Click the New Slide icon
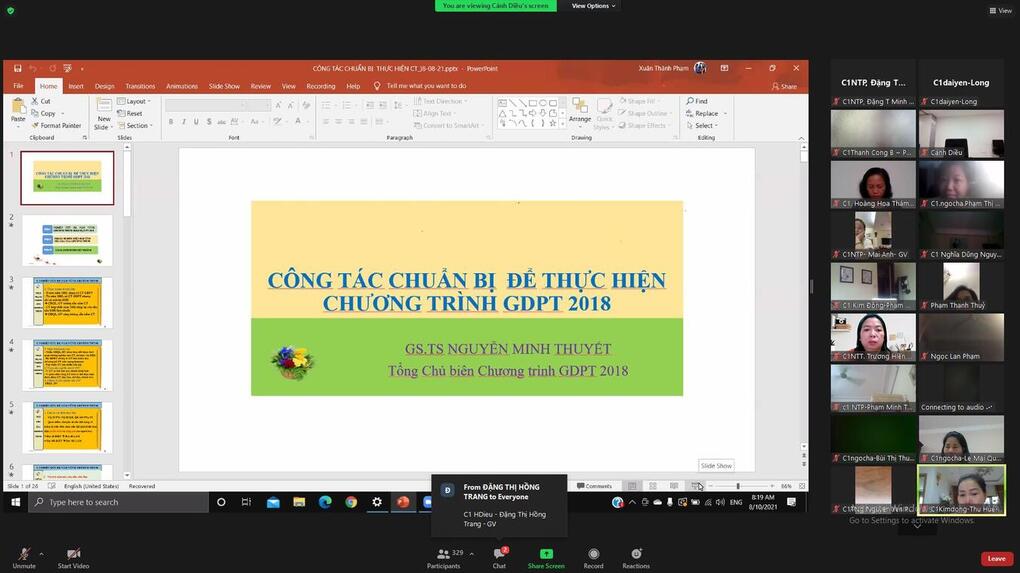 click(x=103, y=105)
